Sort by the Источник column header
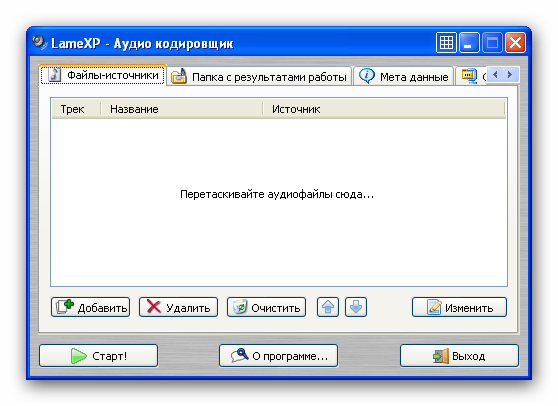Viewport: 558px width, 406px height. coord(384,109)
